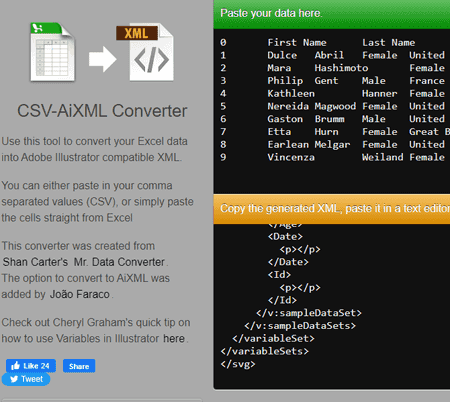Click the </v:sampleDataSets> line in output

(x=300, y=326)
